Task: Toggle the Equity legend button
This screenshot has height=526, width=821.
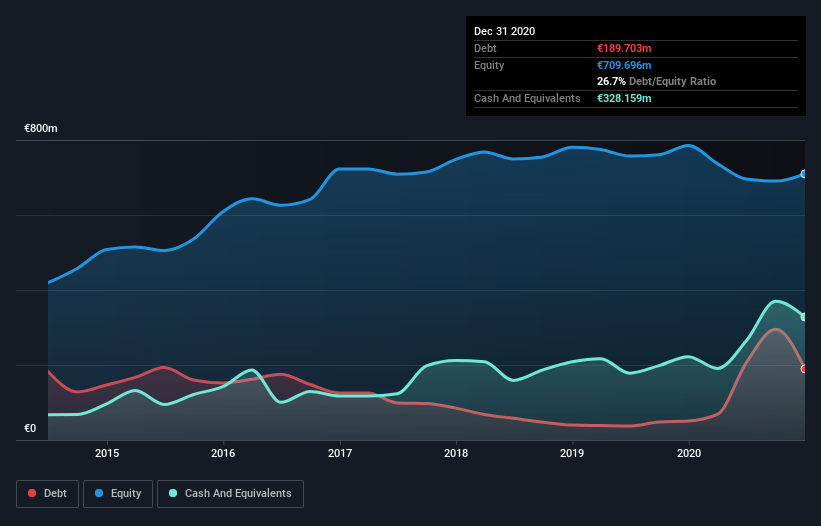Action: click(x=118, y=494)
